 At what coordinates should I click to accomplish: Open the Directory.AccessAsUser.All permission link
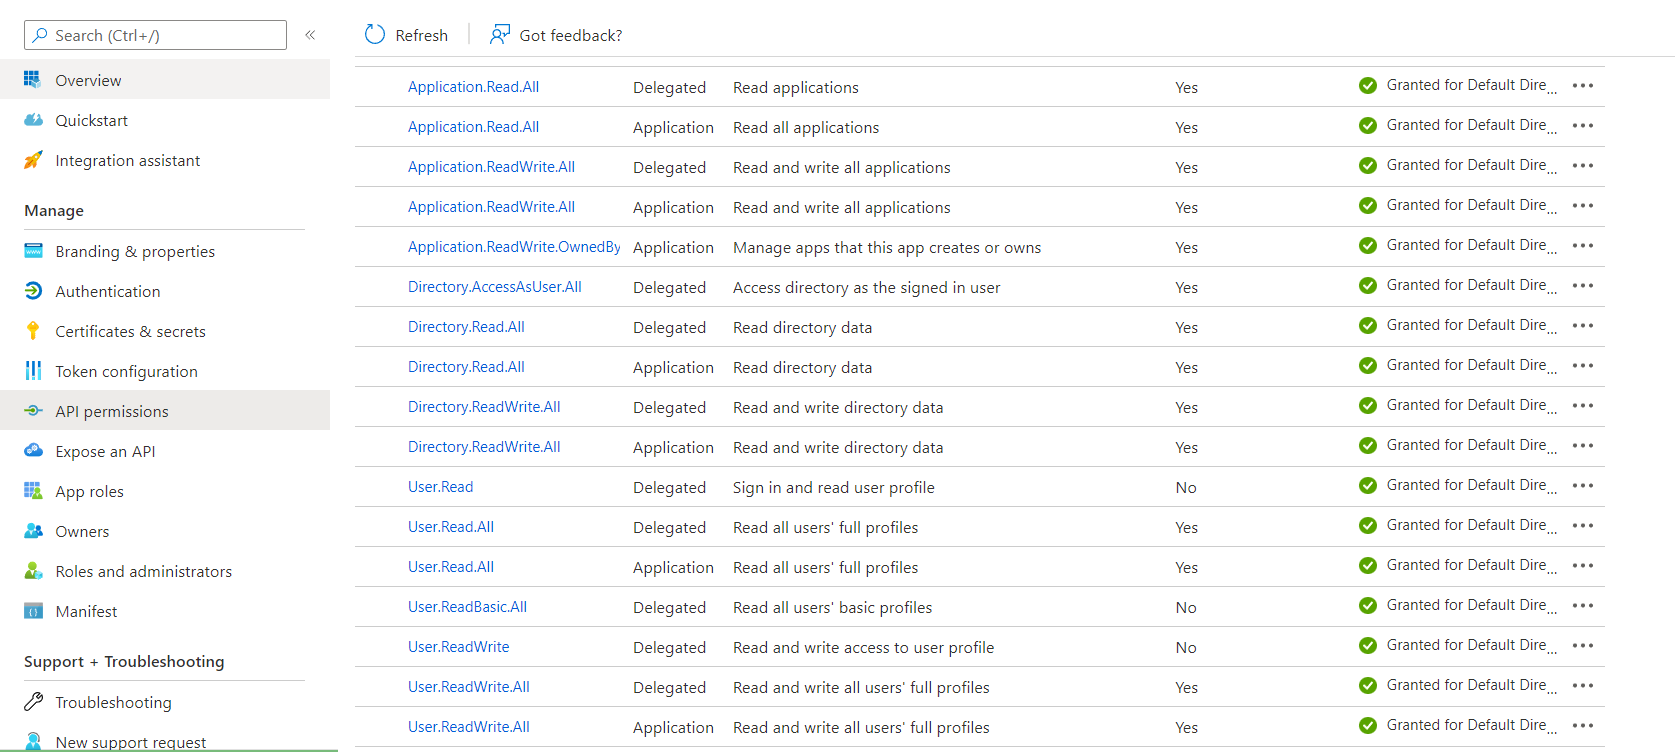(x=494, y=287)
